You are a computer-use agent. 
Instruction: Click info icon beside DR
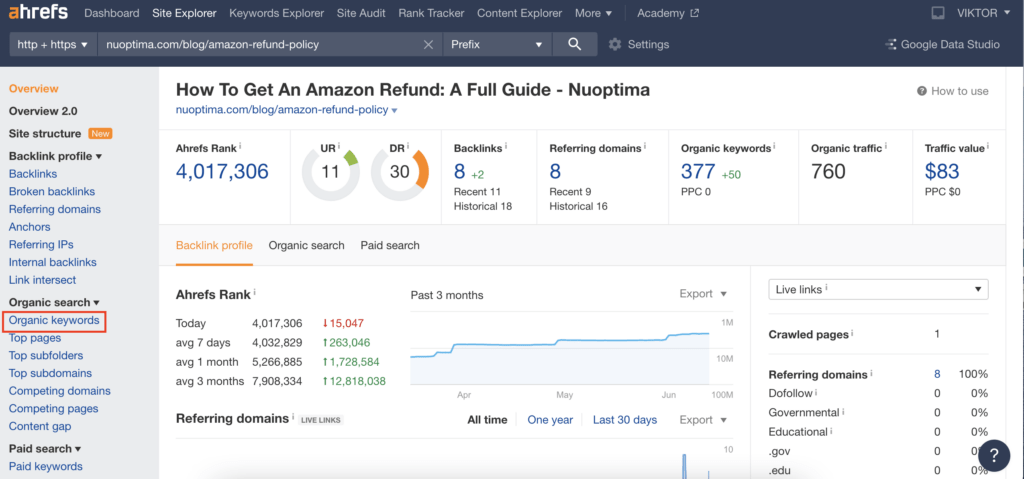(408, 146)
